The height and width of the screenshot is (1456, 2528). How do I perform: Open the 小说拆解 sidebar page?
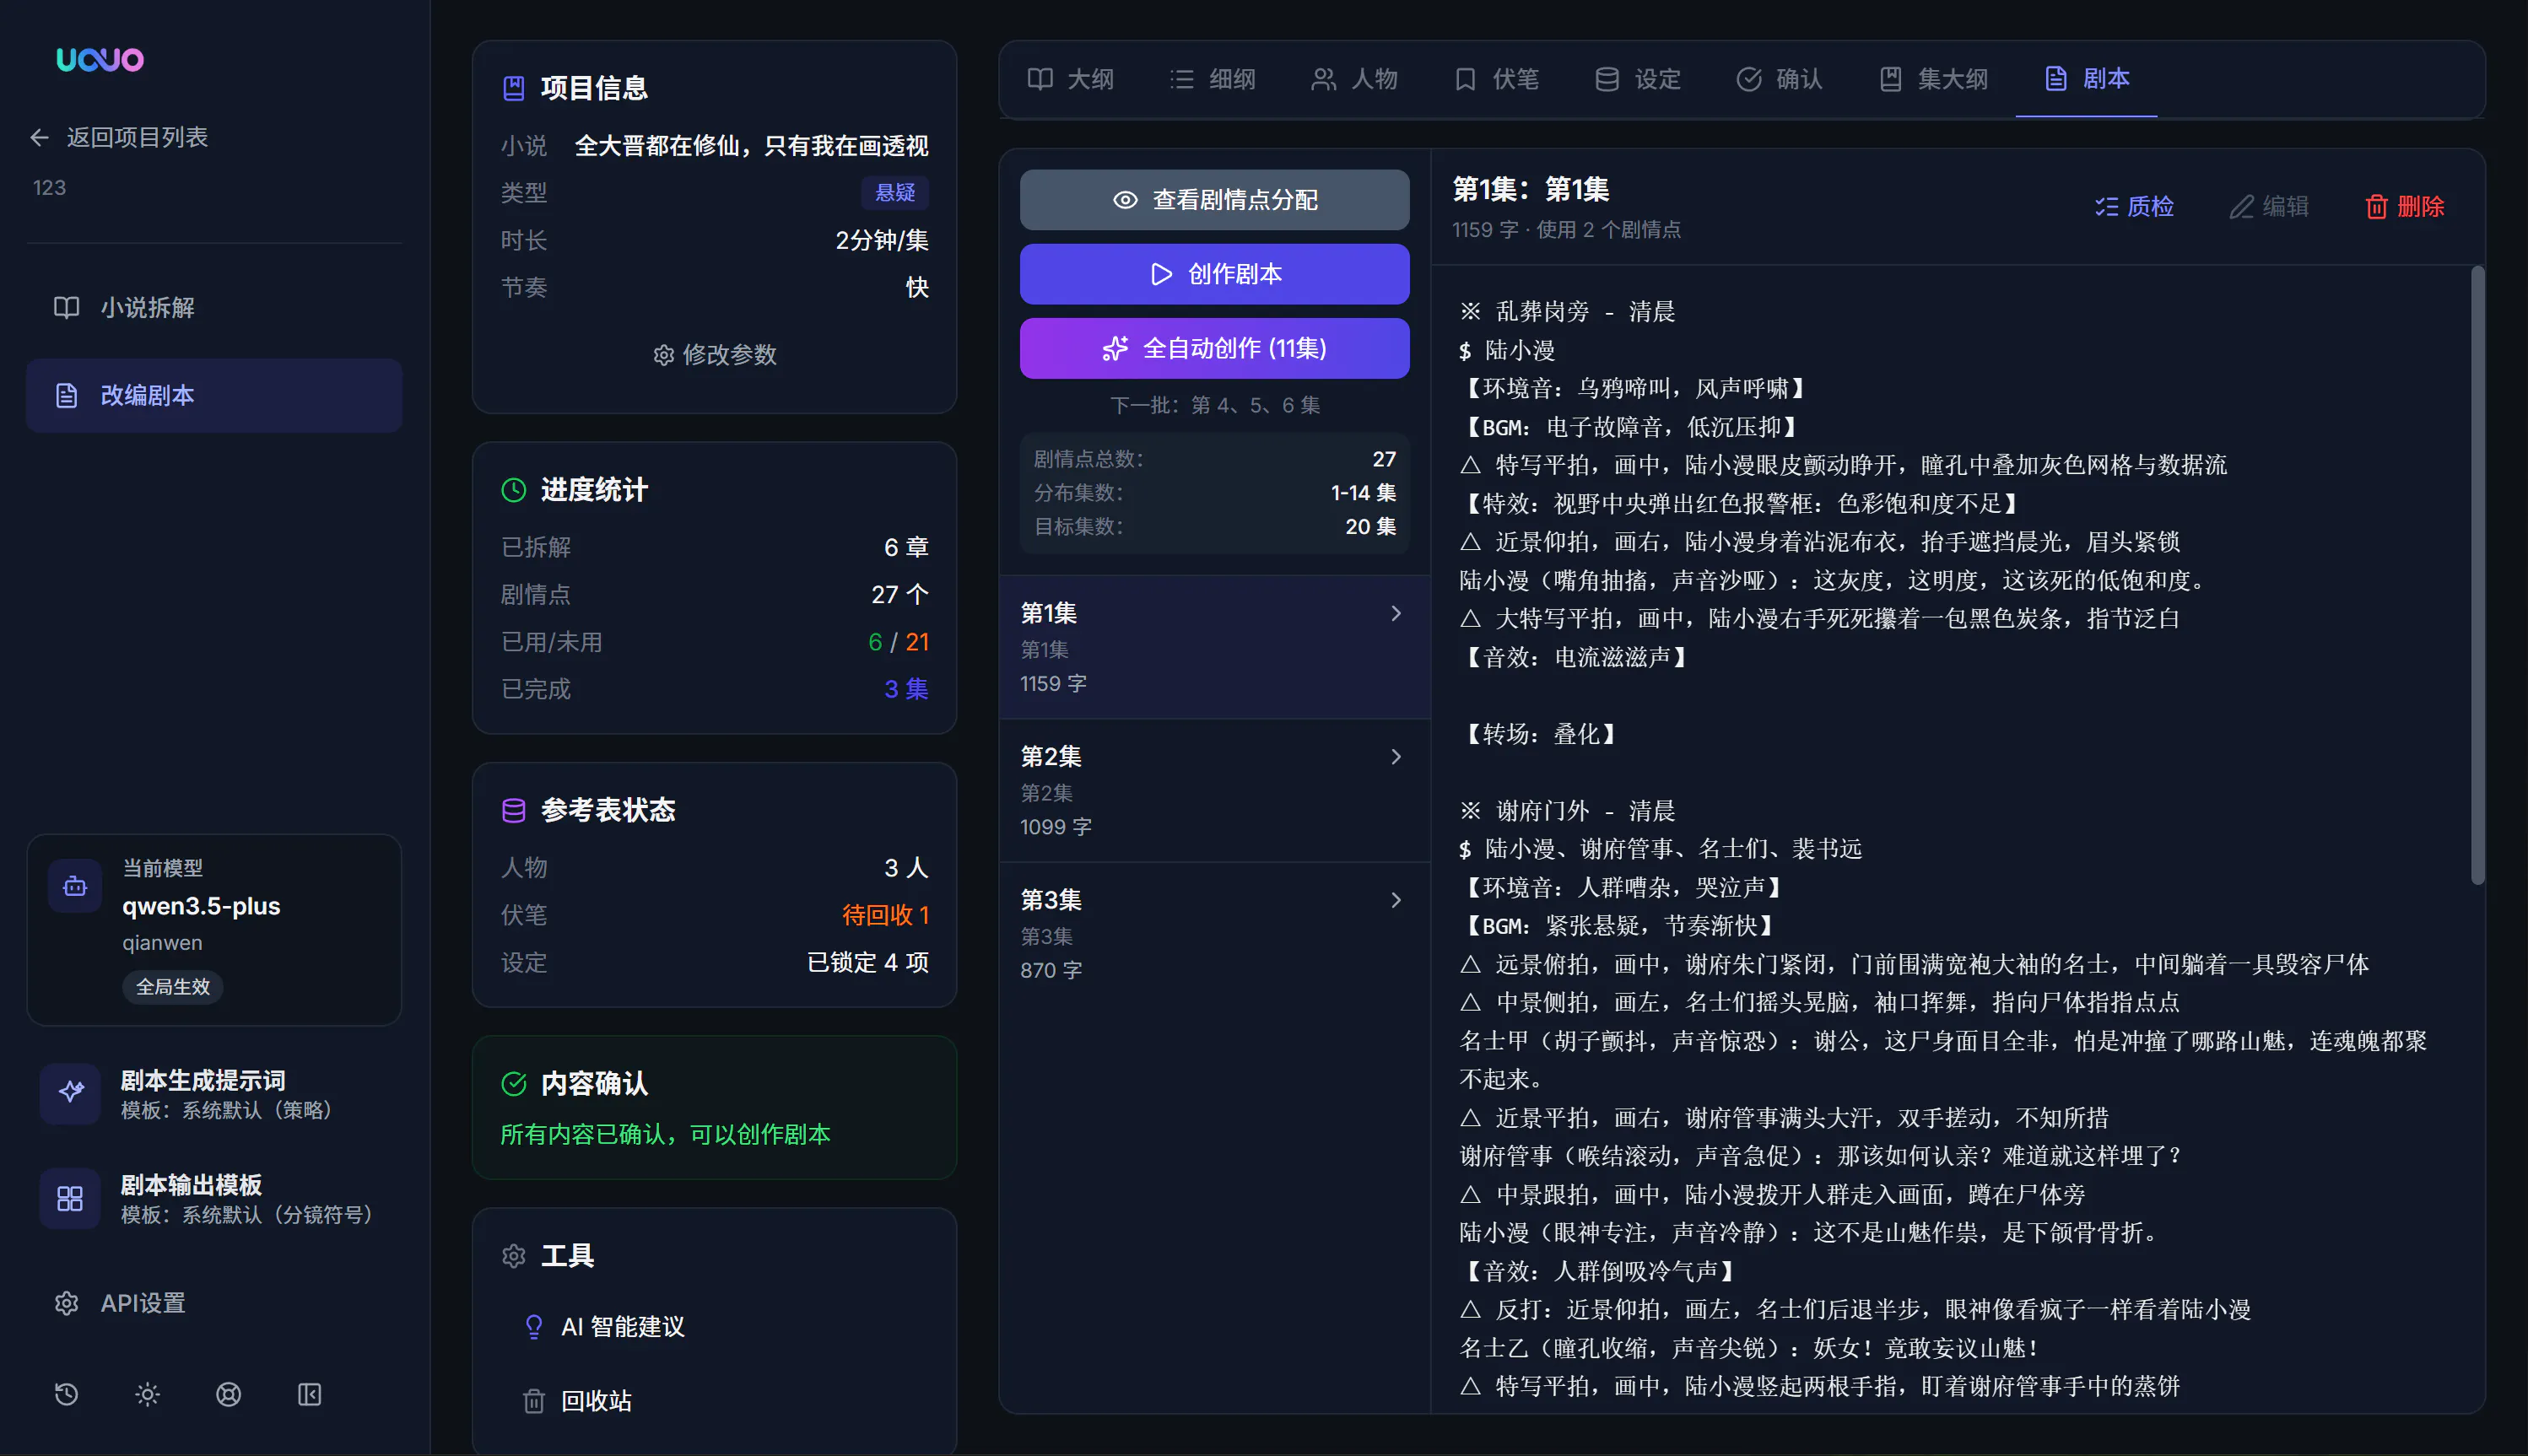[214, 308]
